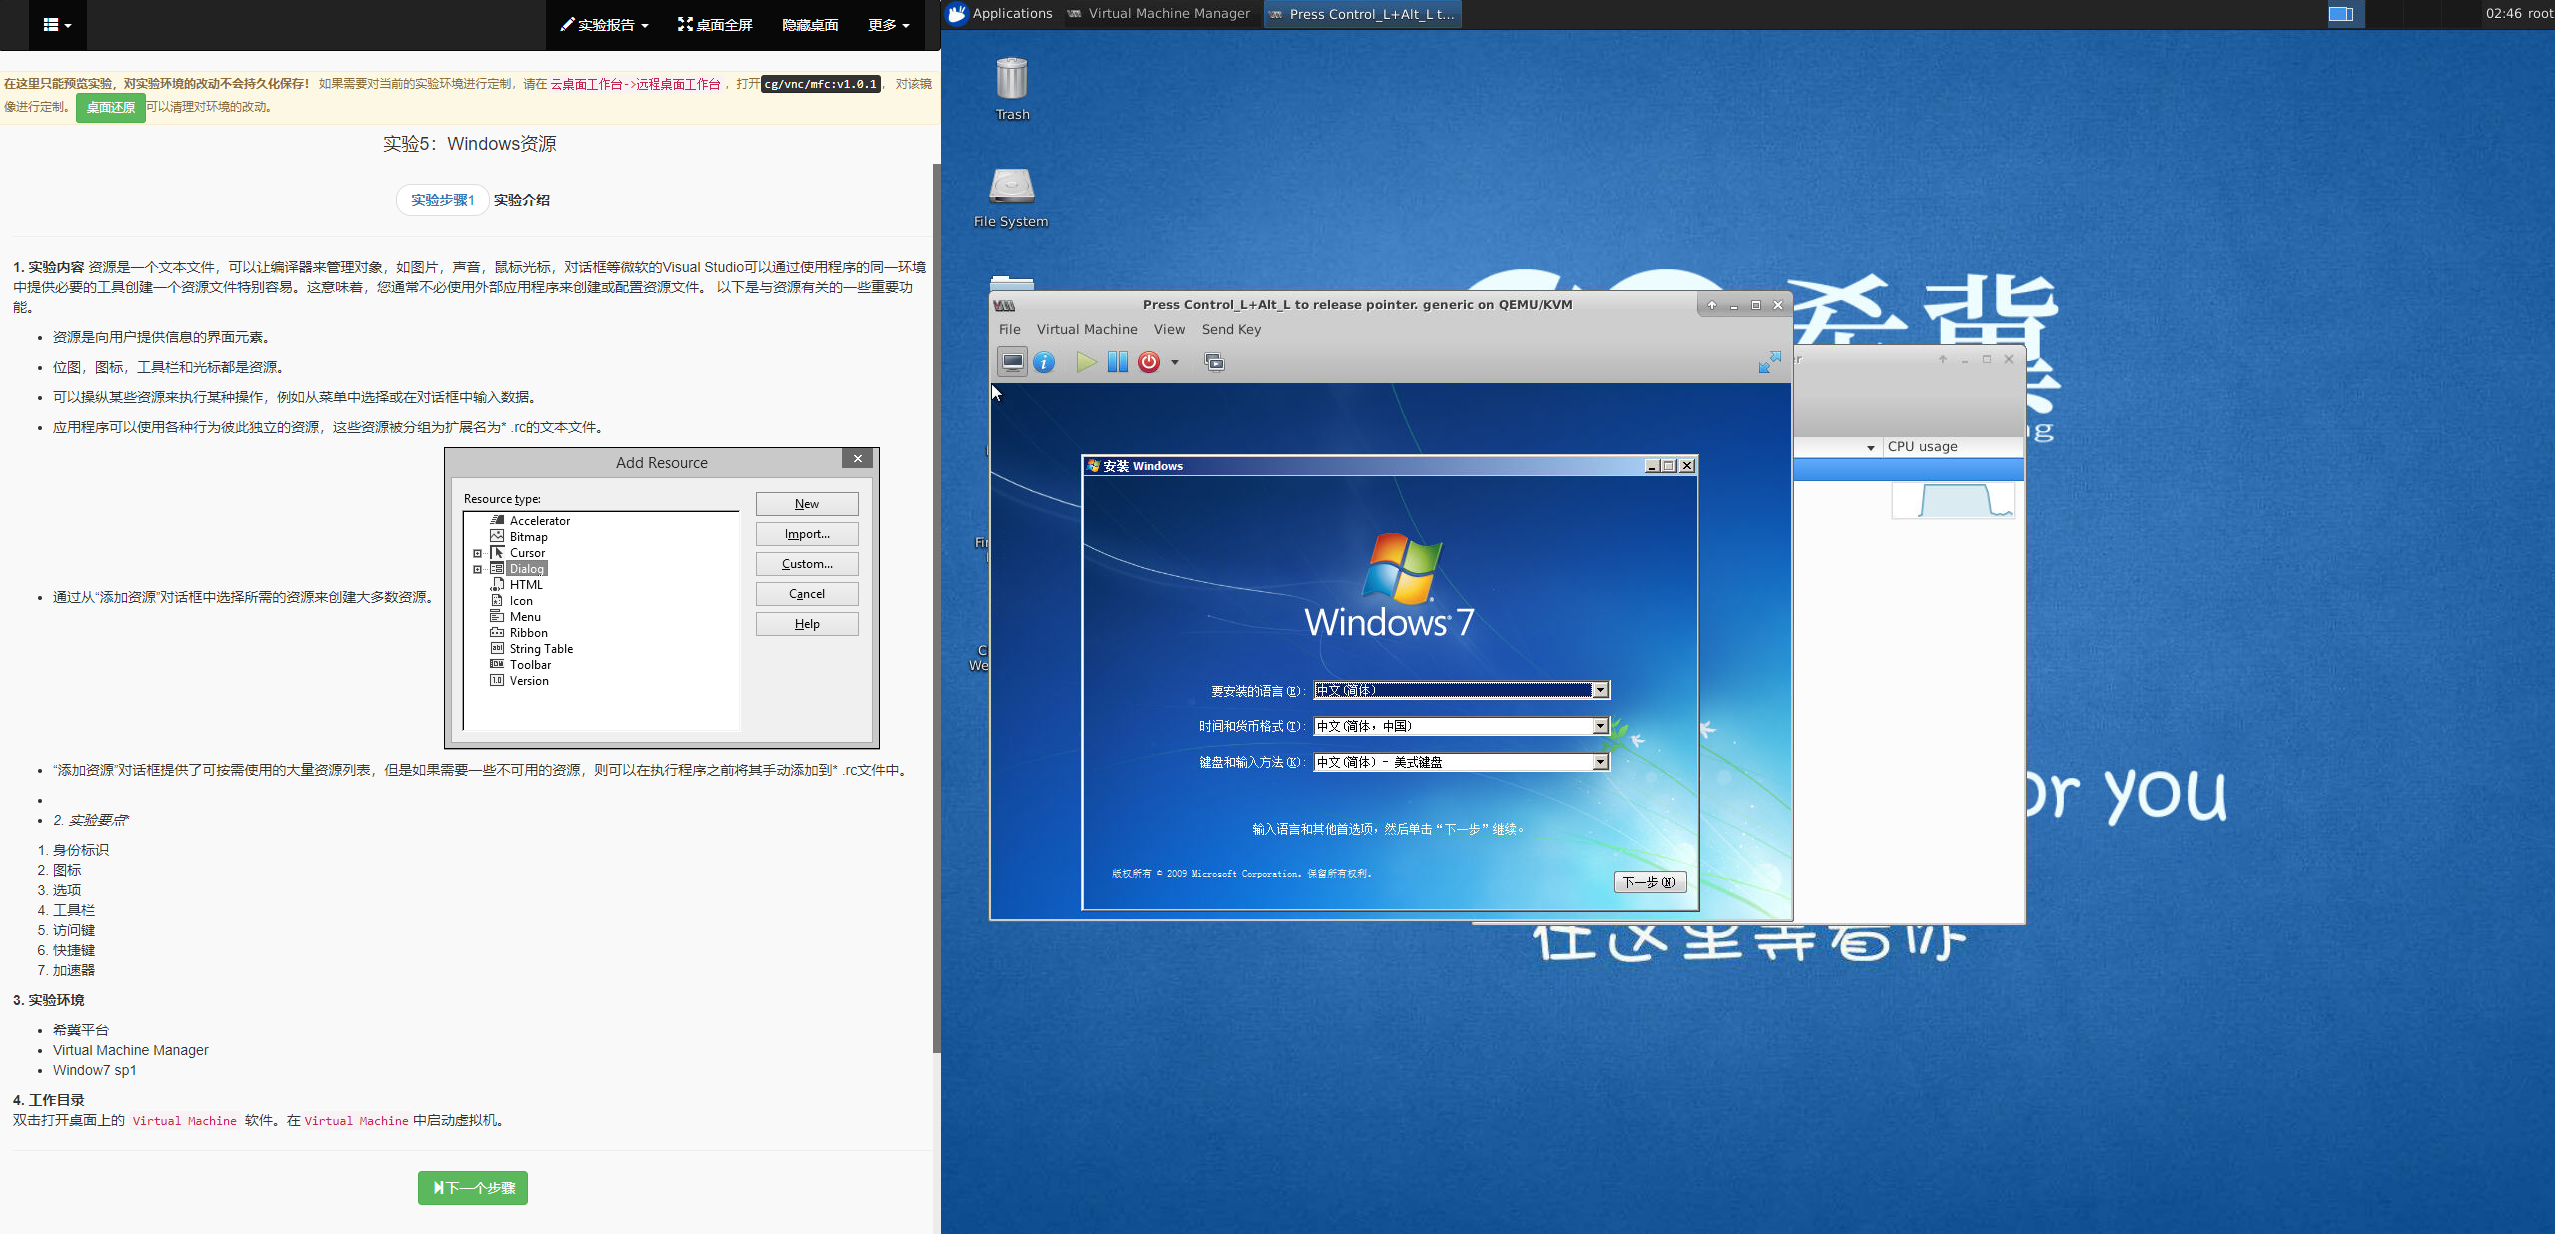This screenshot has height=1234, width=2555.
Task: Click 隐藏桌面 in the top bar
Action: pyautogui.click(x=810, y=25)
